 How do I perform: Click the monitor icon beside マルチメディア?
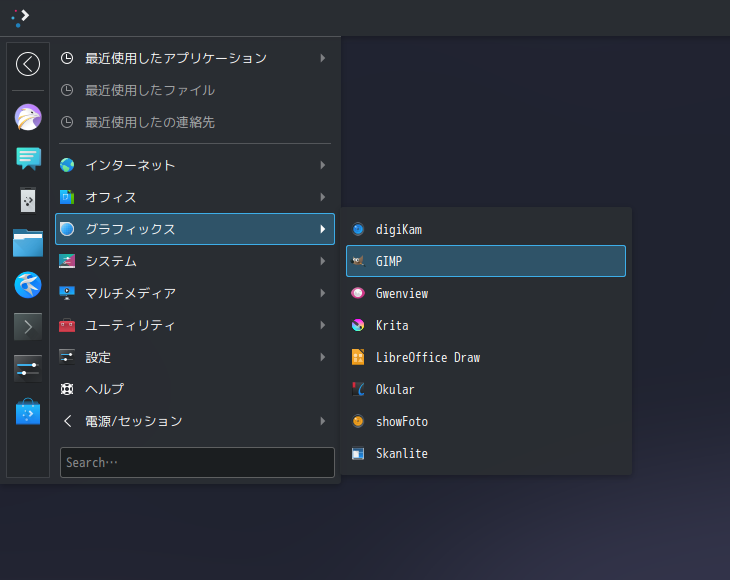[67, 293]
